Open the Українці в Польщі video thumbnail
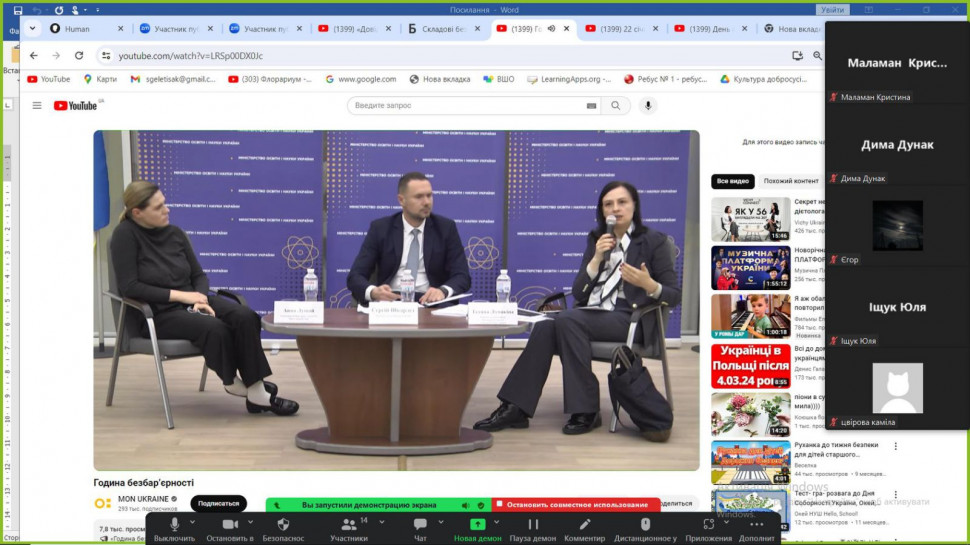 click(x=750, y=366)
